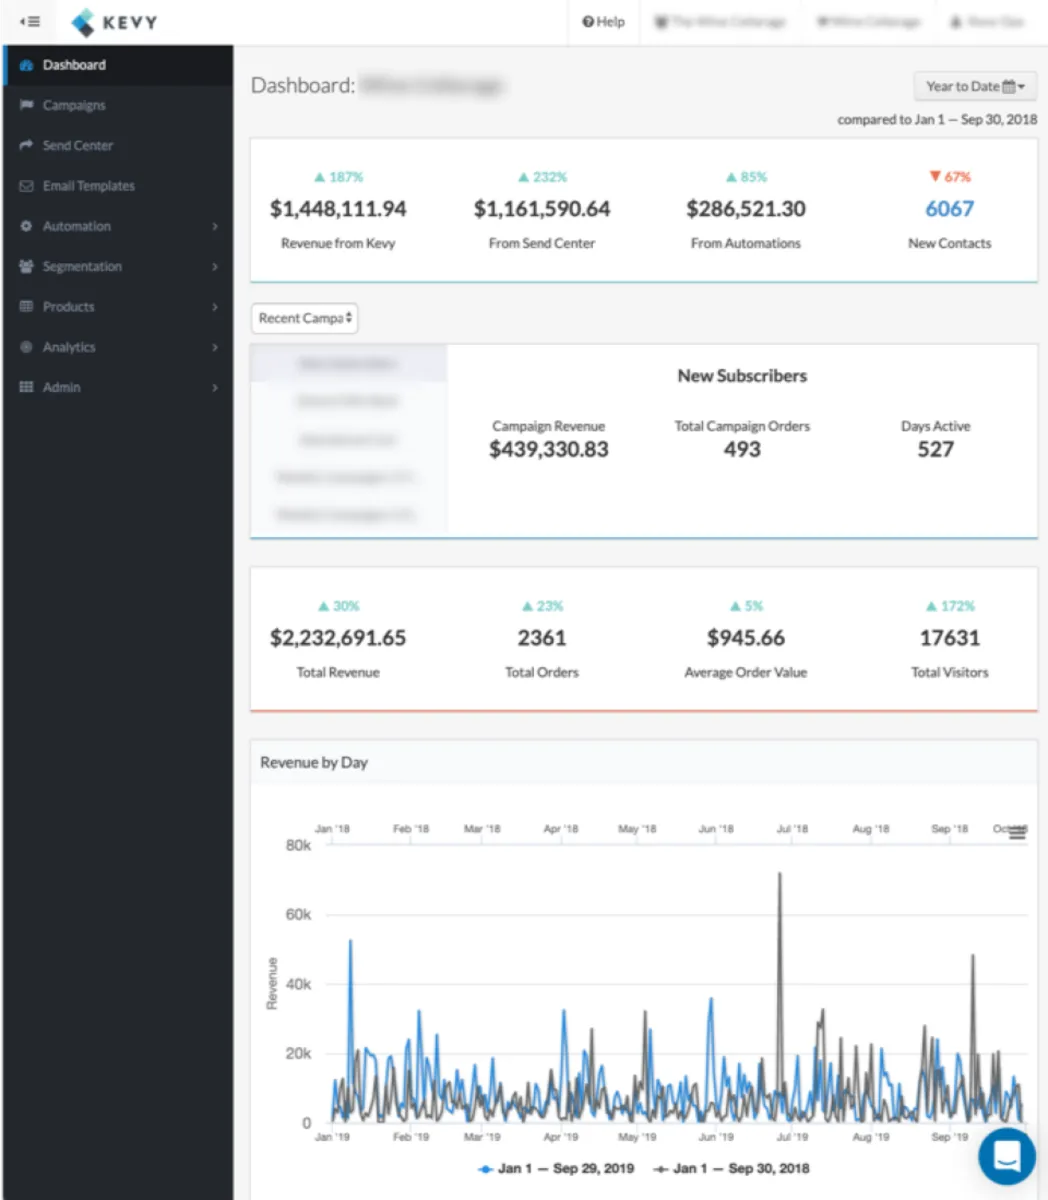1048x1200 pixels.
Task: Click the Dashboard gauge icon in sidebar
Action: point(27,65)
